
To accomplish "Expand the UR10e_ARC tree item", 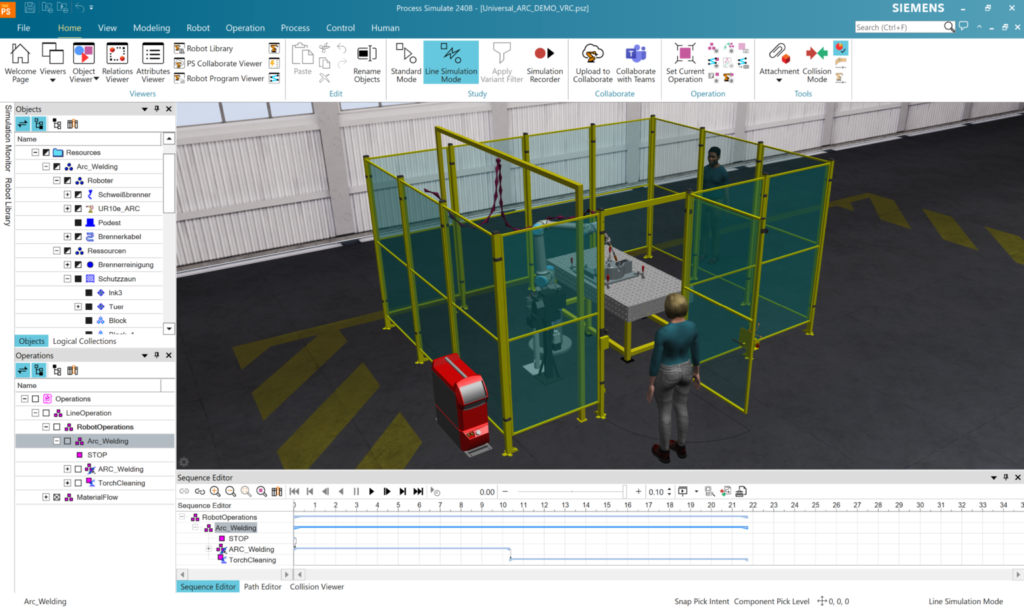I will (68, 208).
